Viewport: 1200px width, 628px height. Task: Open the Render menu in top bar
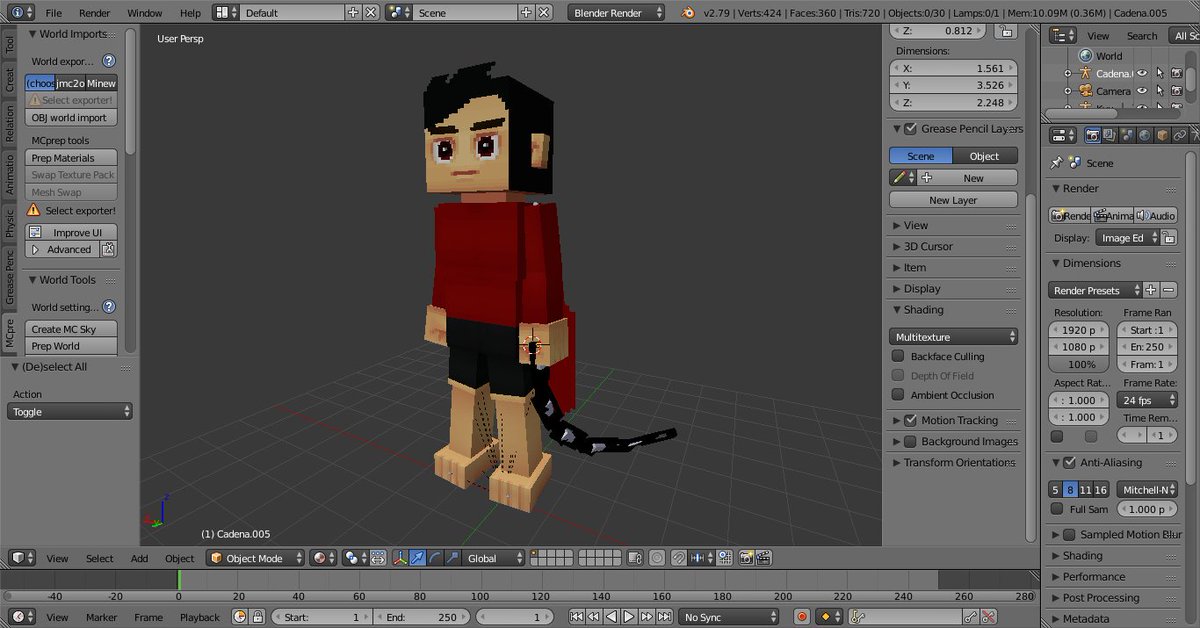pos(95,13)
